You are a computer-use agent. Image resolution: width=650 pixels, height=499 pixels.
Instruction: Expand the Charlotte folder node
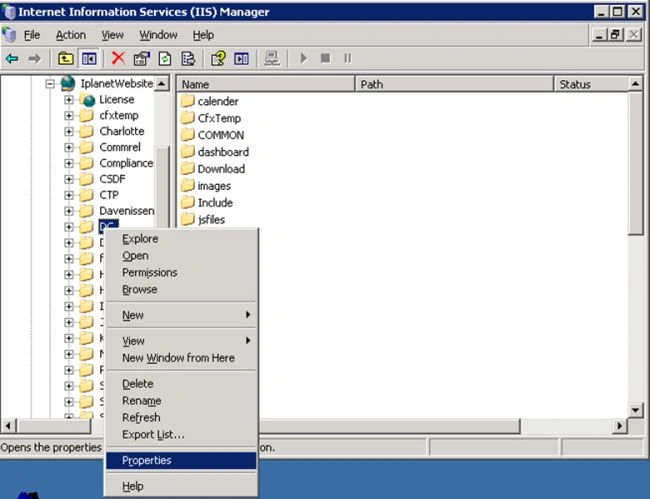[69, 132]
